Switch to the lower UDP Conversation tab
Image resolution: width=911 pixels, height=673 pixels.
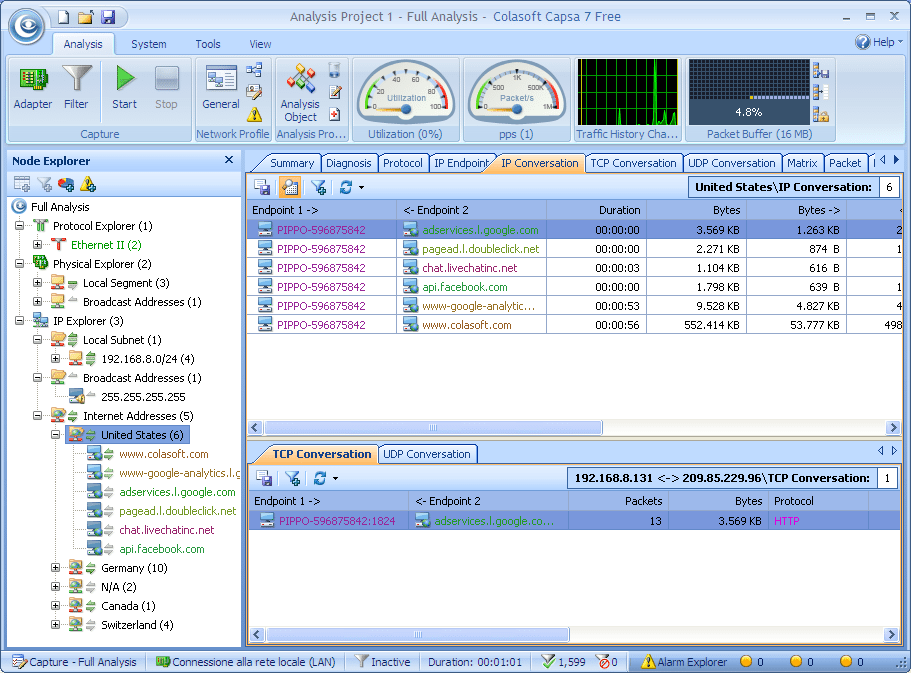point(427,454)
